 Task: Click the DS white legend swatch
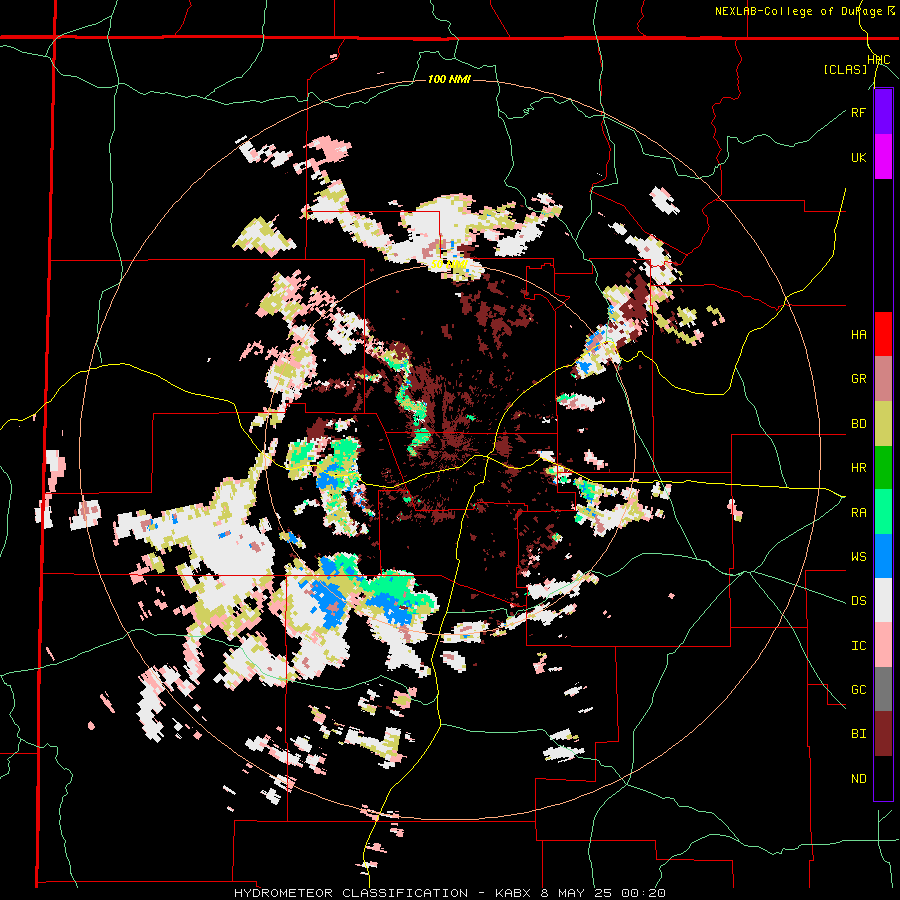point(883,600)
